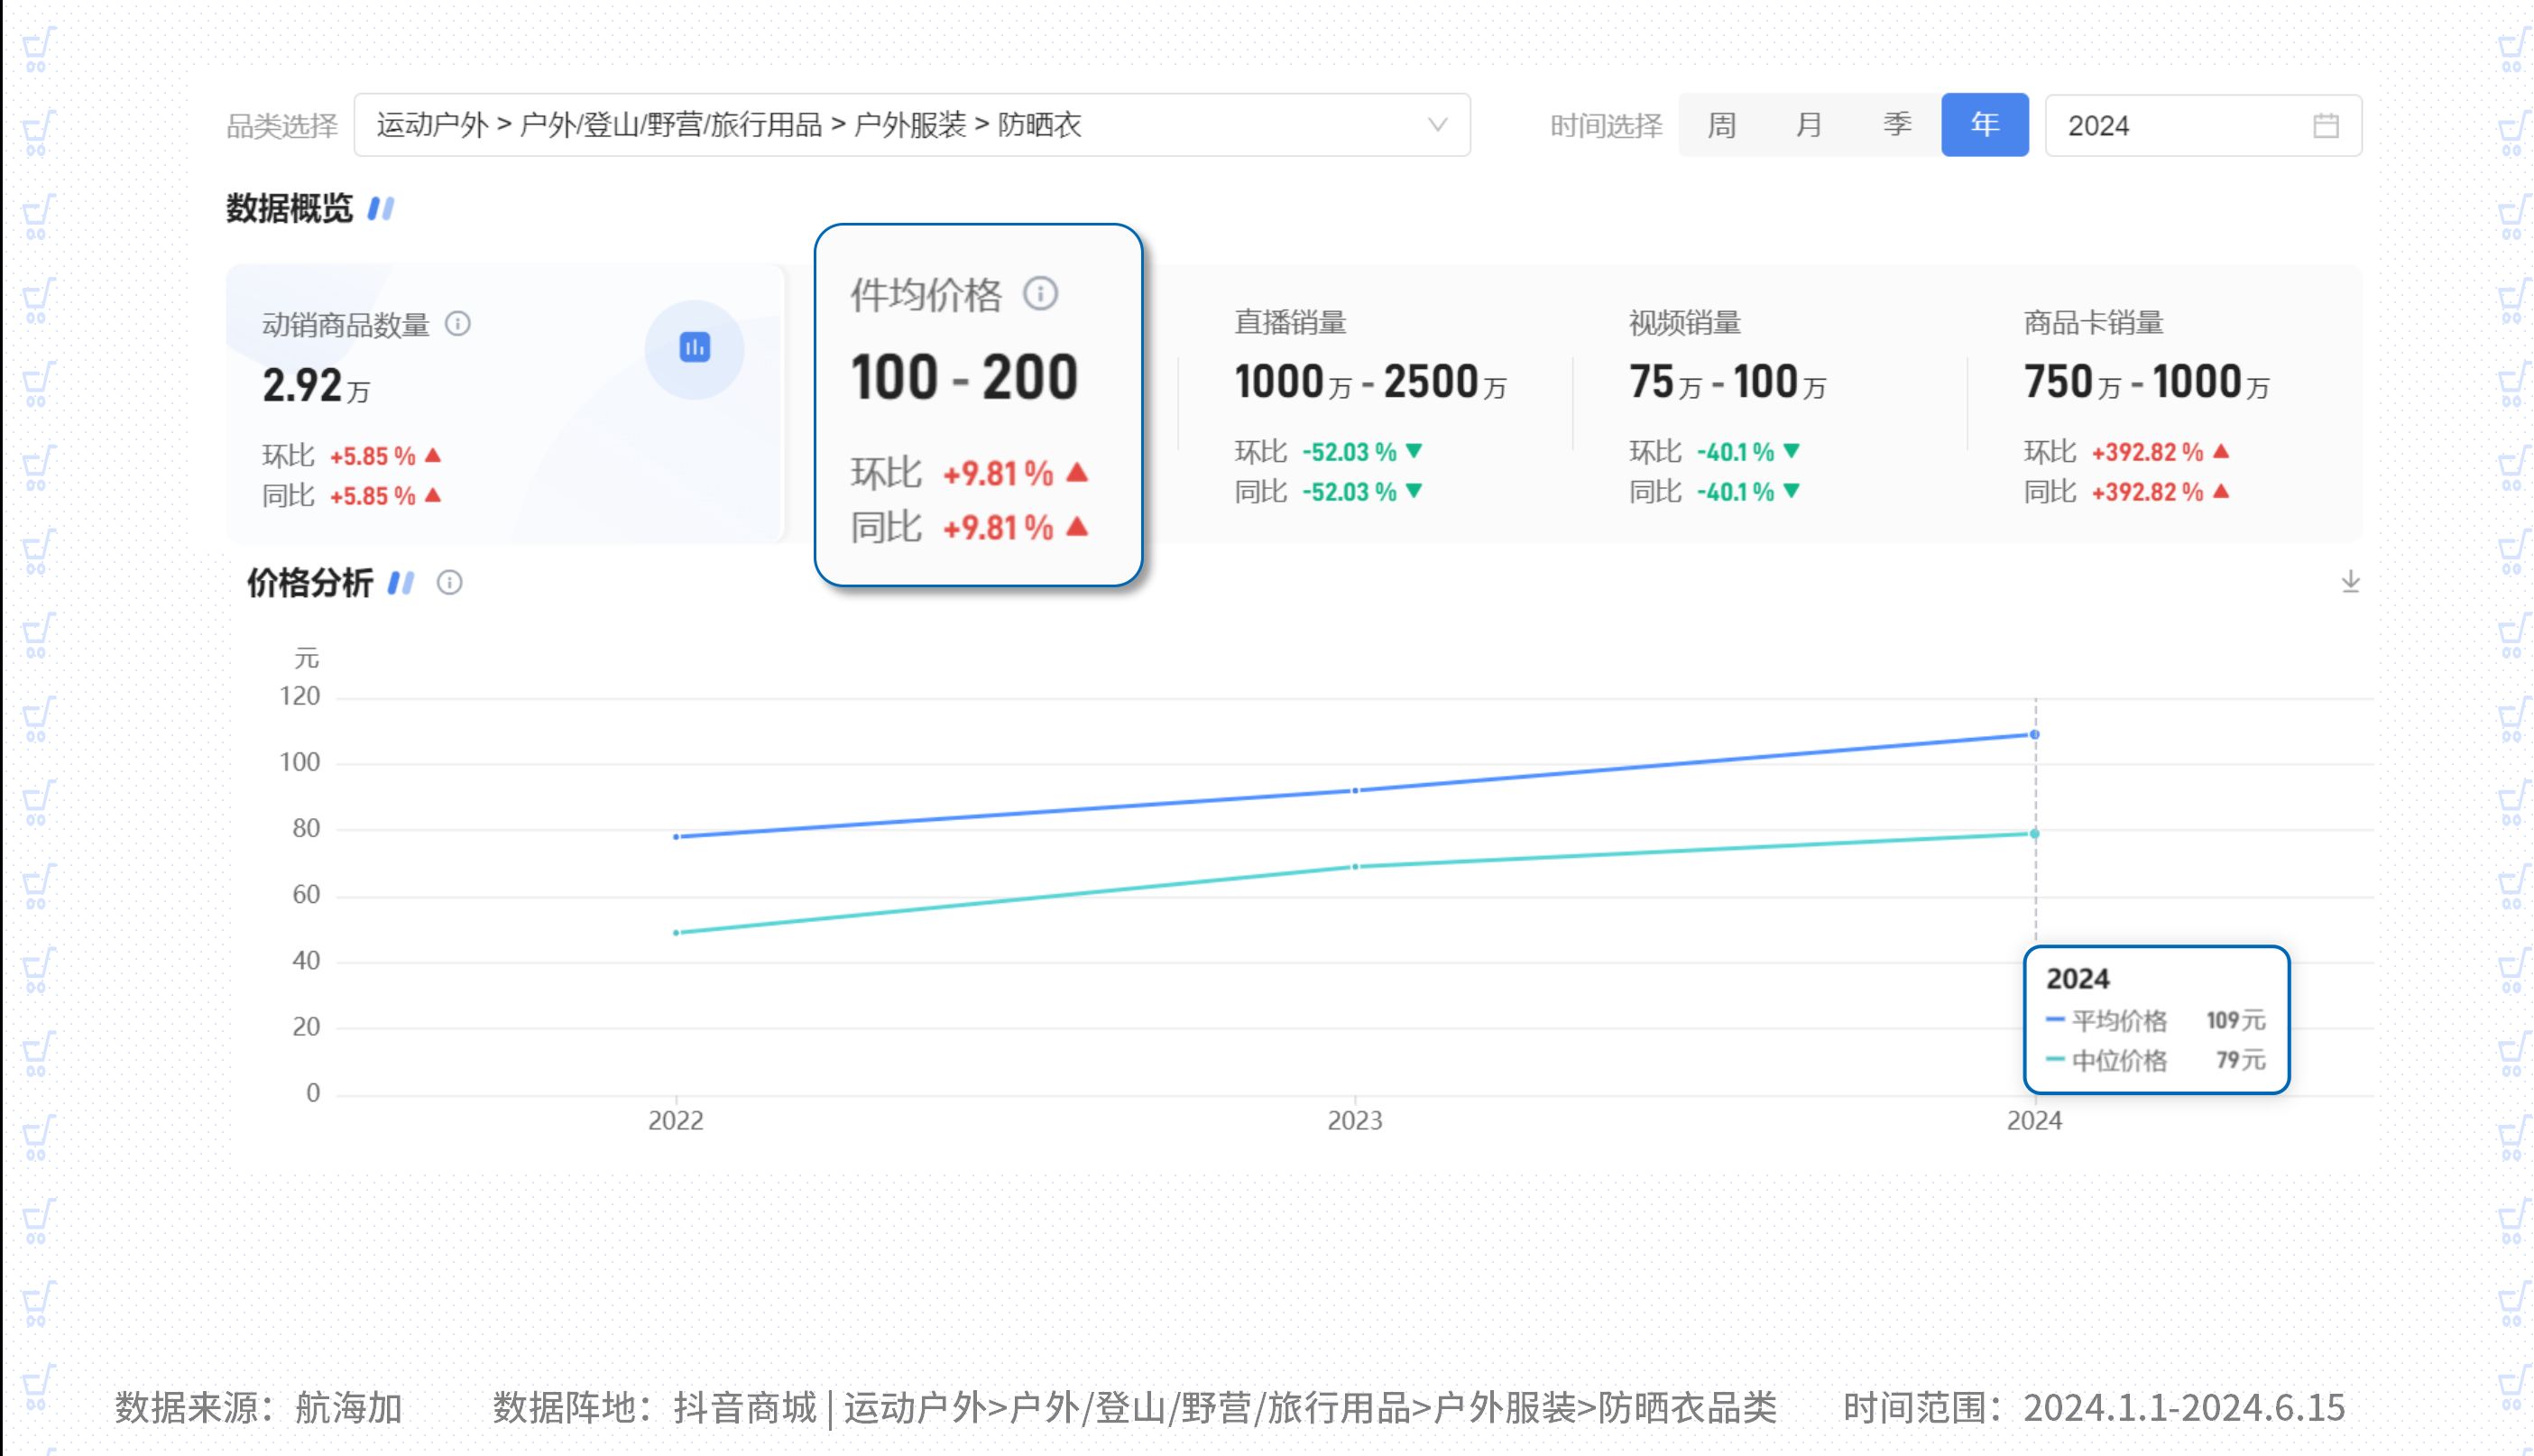
Task: Switch time granularity to 月
Action: click(x=1808, y=125)
